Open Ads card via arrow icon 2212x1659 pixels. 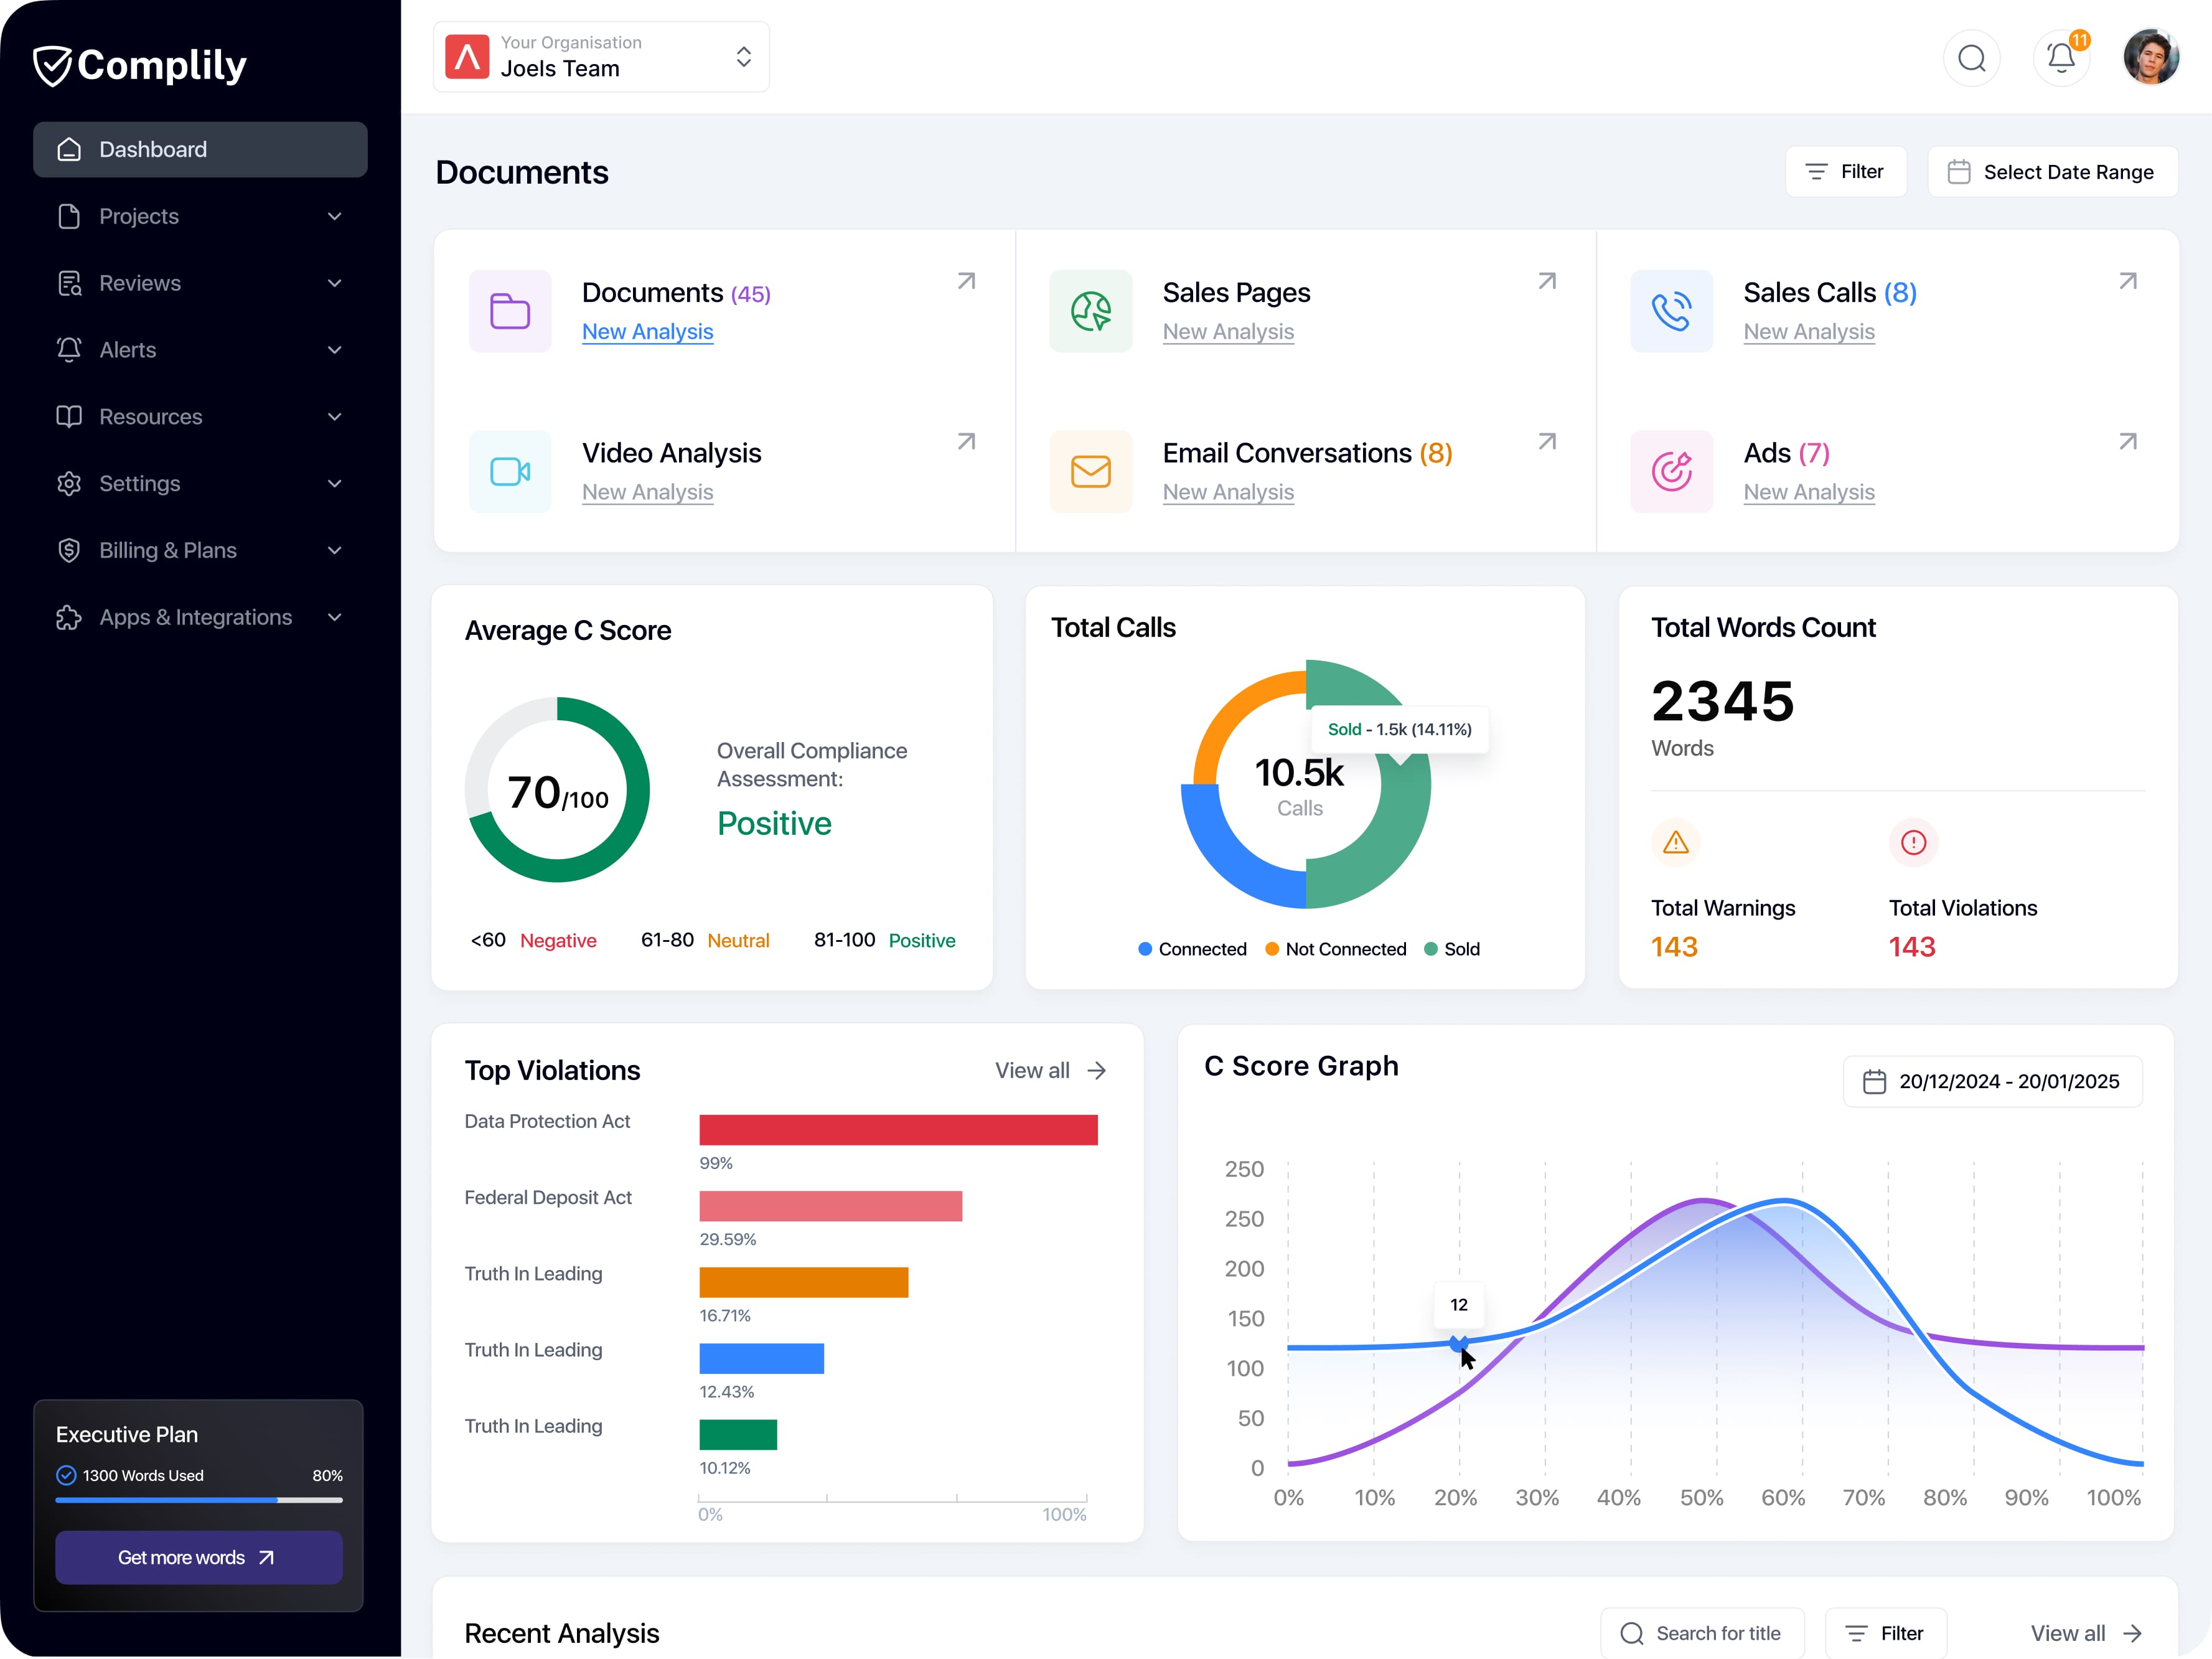(x=2128, y=441)
